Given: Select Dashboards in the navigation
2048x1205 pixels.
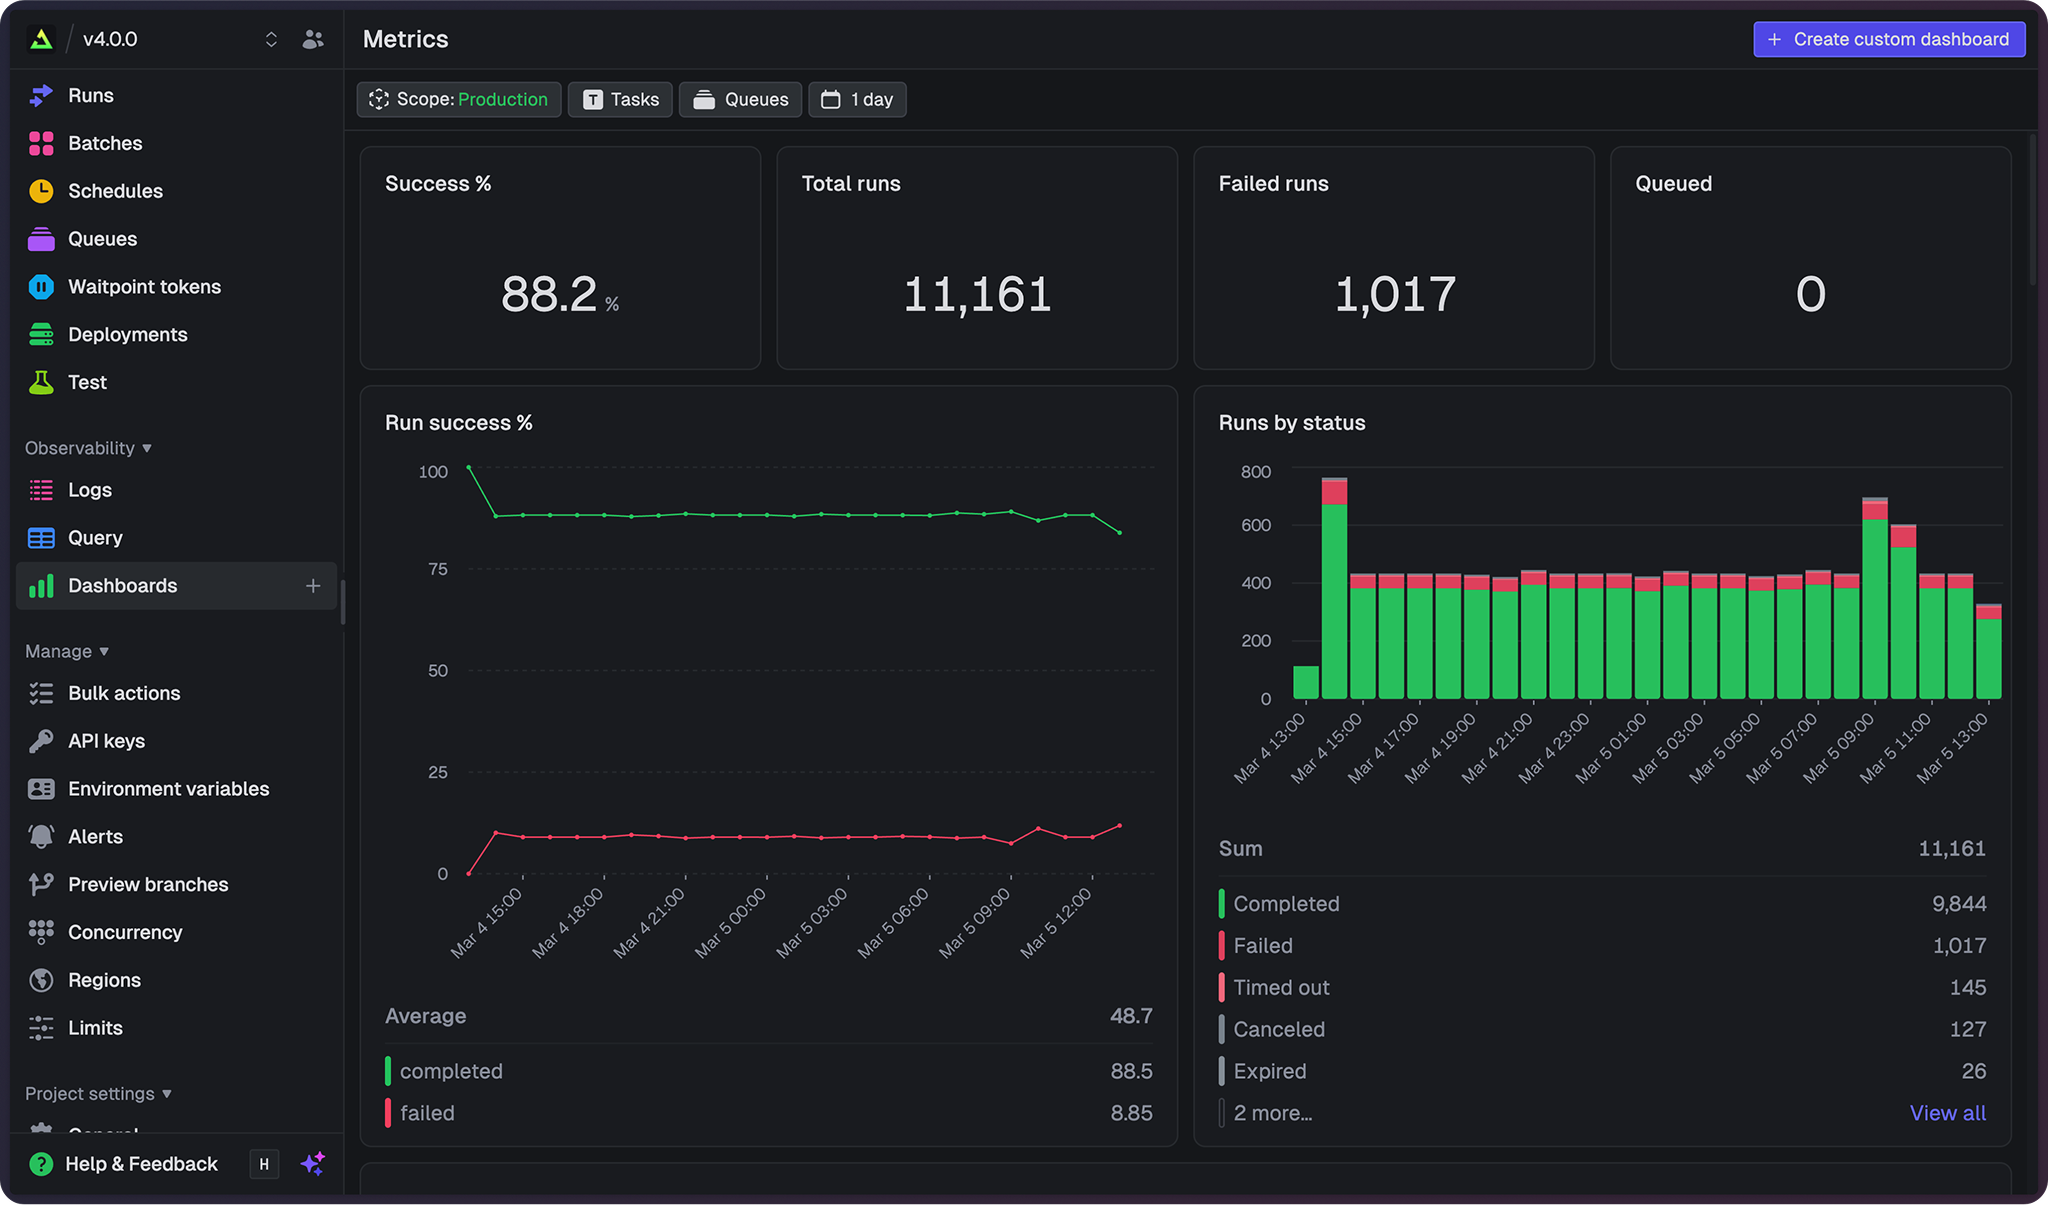Looking at the screenshot, I should point(122,585).
